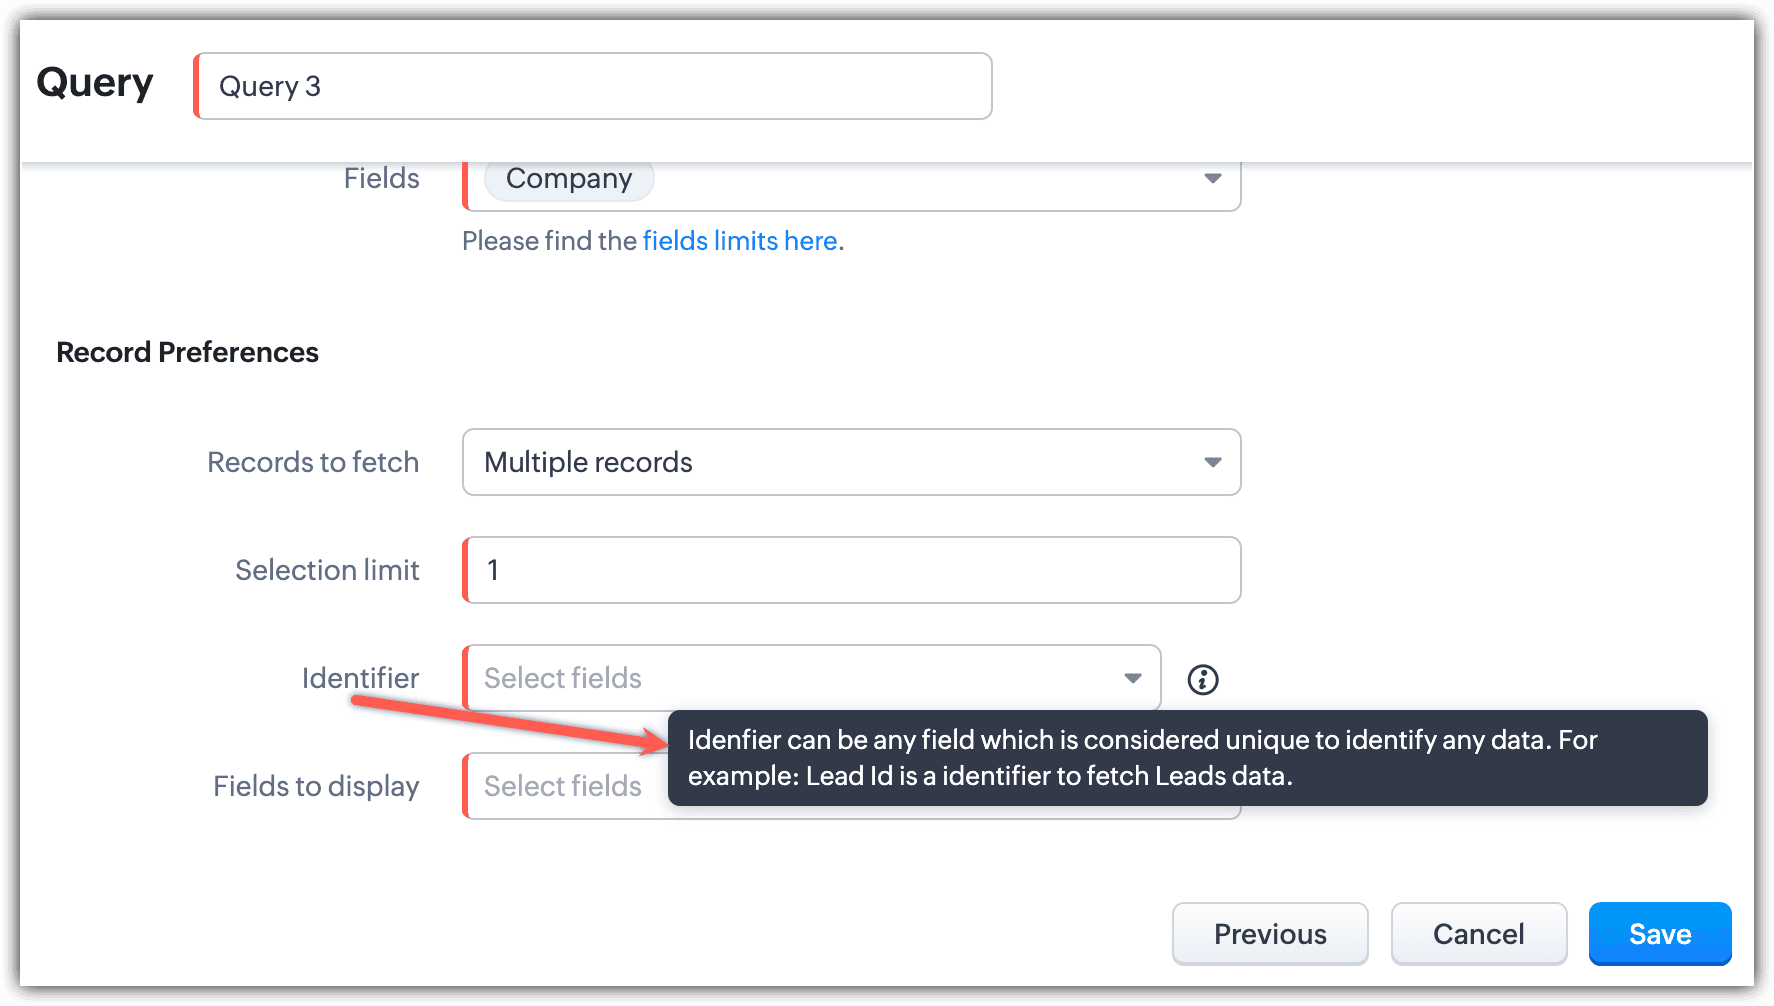Viewport: 1774px width, 1006px height.
Task: Click the Selection limit label
Action: [x=327, y=570]
